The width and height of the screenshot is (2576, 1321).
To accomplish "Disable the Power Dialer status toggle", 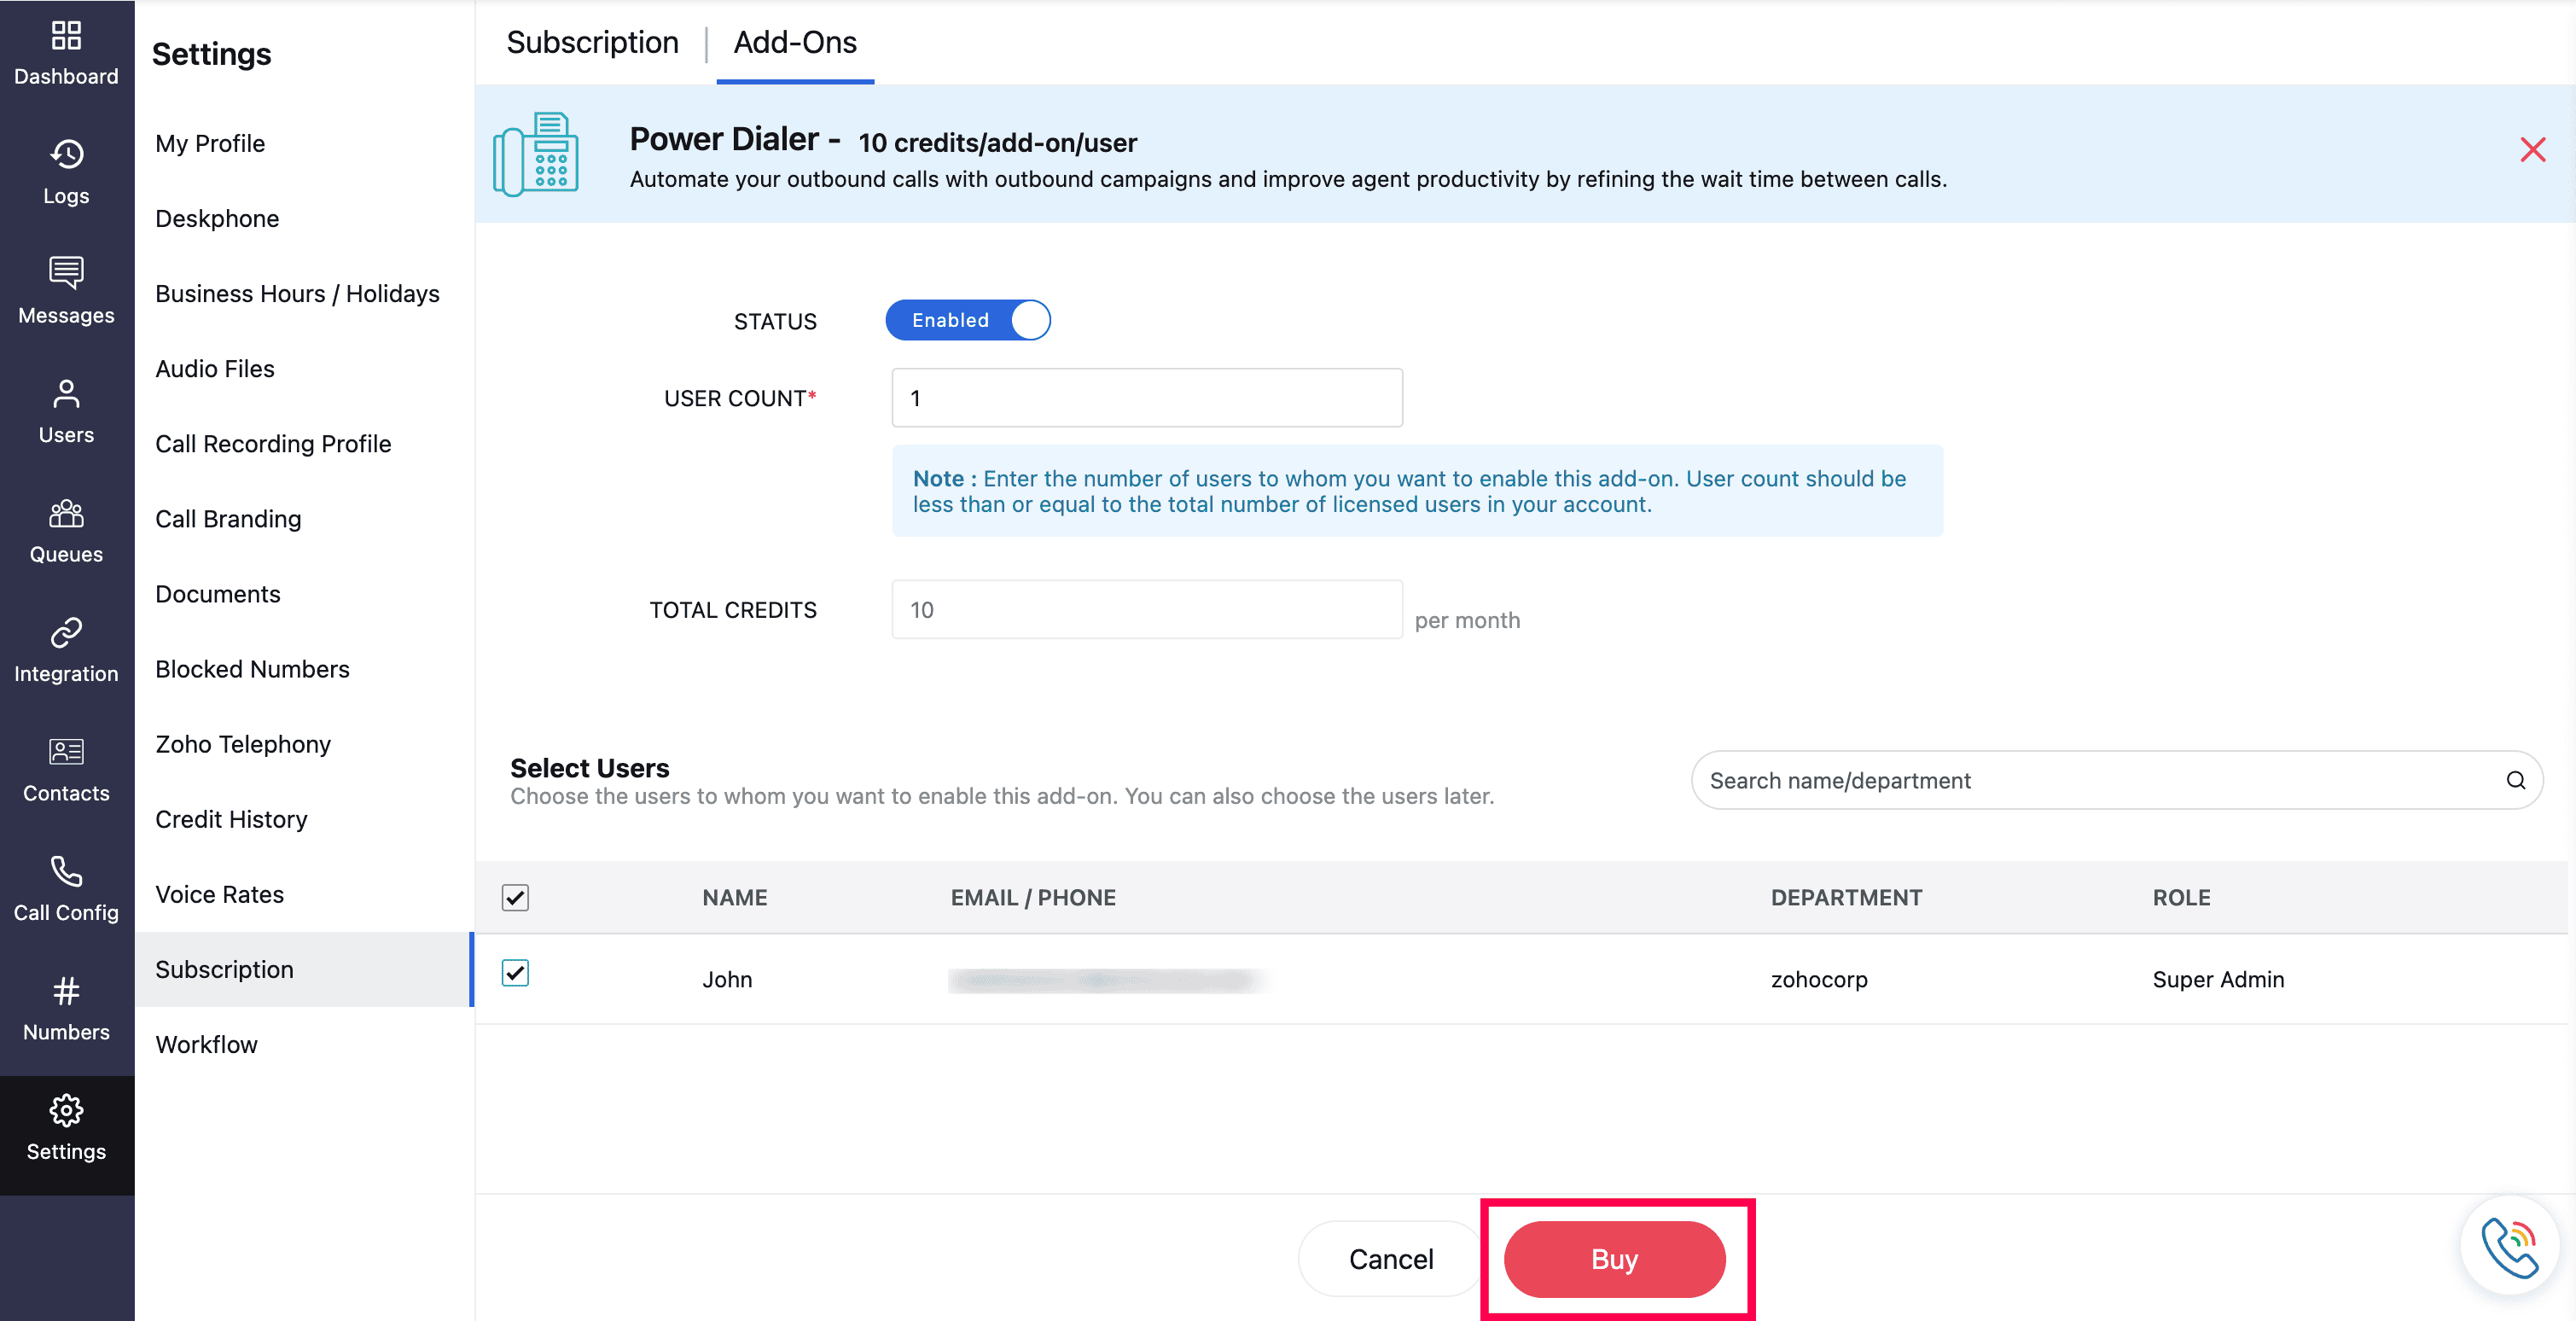I will (x=967, y=320).
